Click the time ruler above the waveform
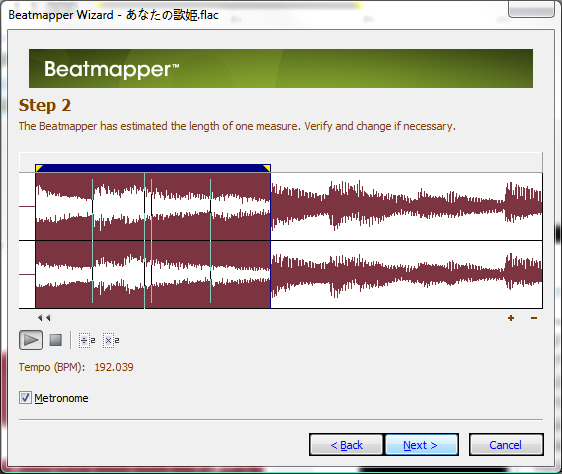This screenshot has height=474, width=562. pos(281,162)
